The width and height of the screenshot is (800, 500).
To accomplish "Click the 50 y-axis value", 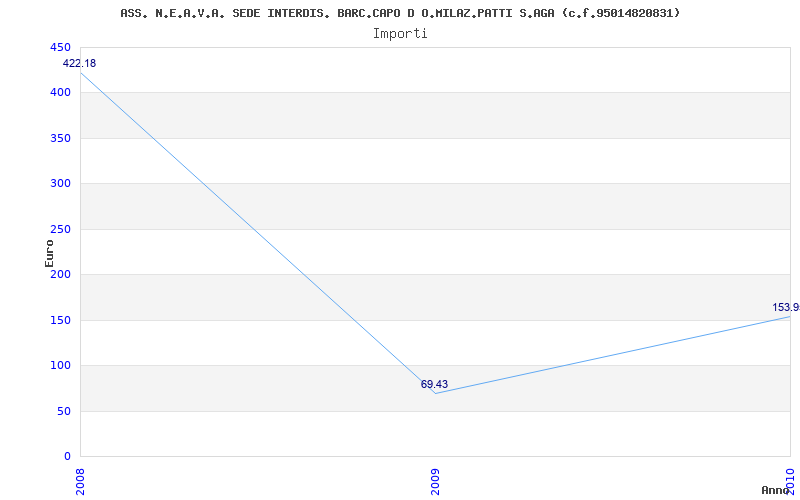I will (63, 411).
